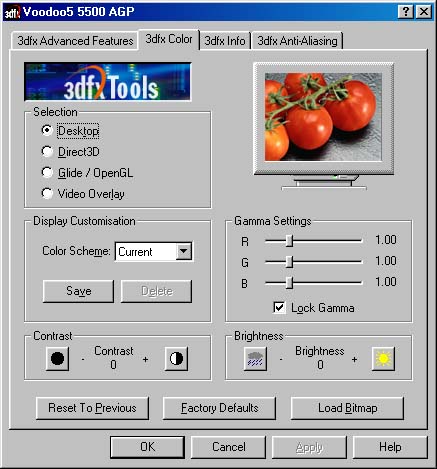Click the R gamma slider thumb
Image resolution: width=437 pixels, height=469 pixels.
pos(290,241)
